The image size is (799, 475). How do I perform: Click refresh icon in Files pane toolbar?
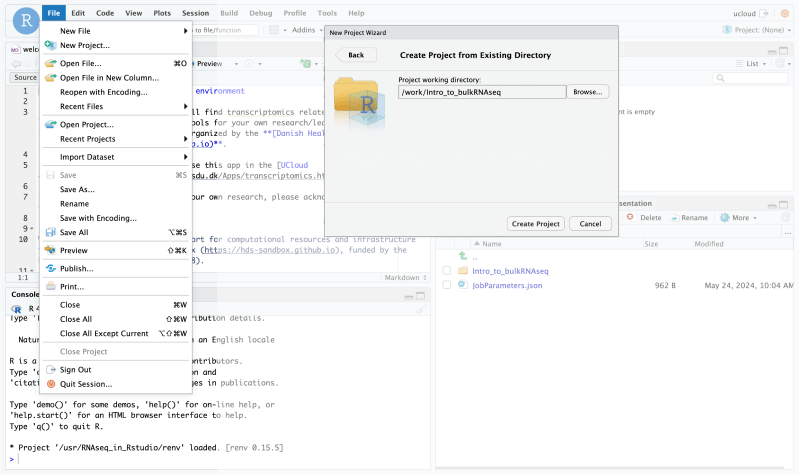(785, 218)
